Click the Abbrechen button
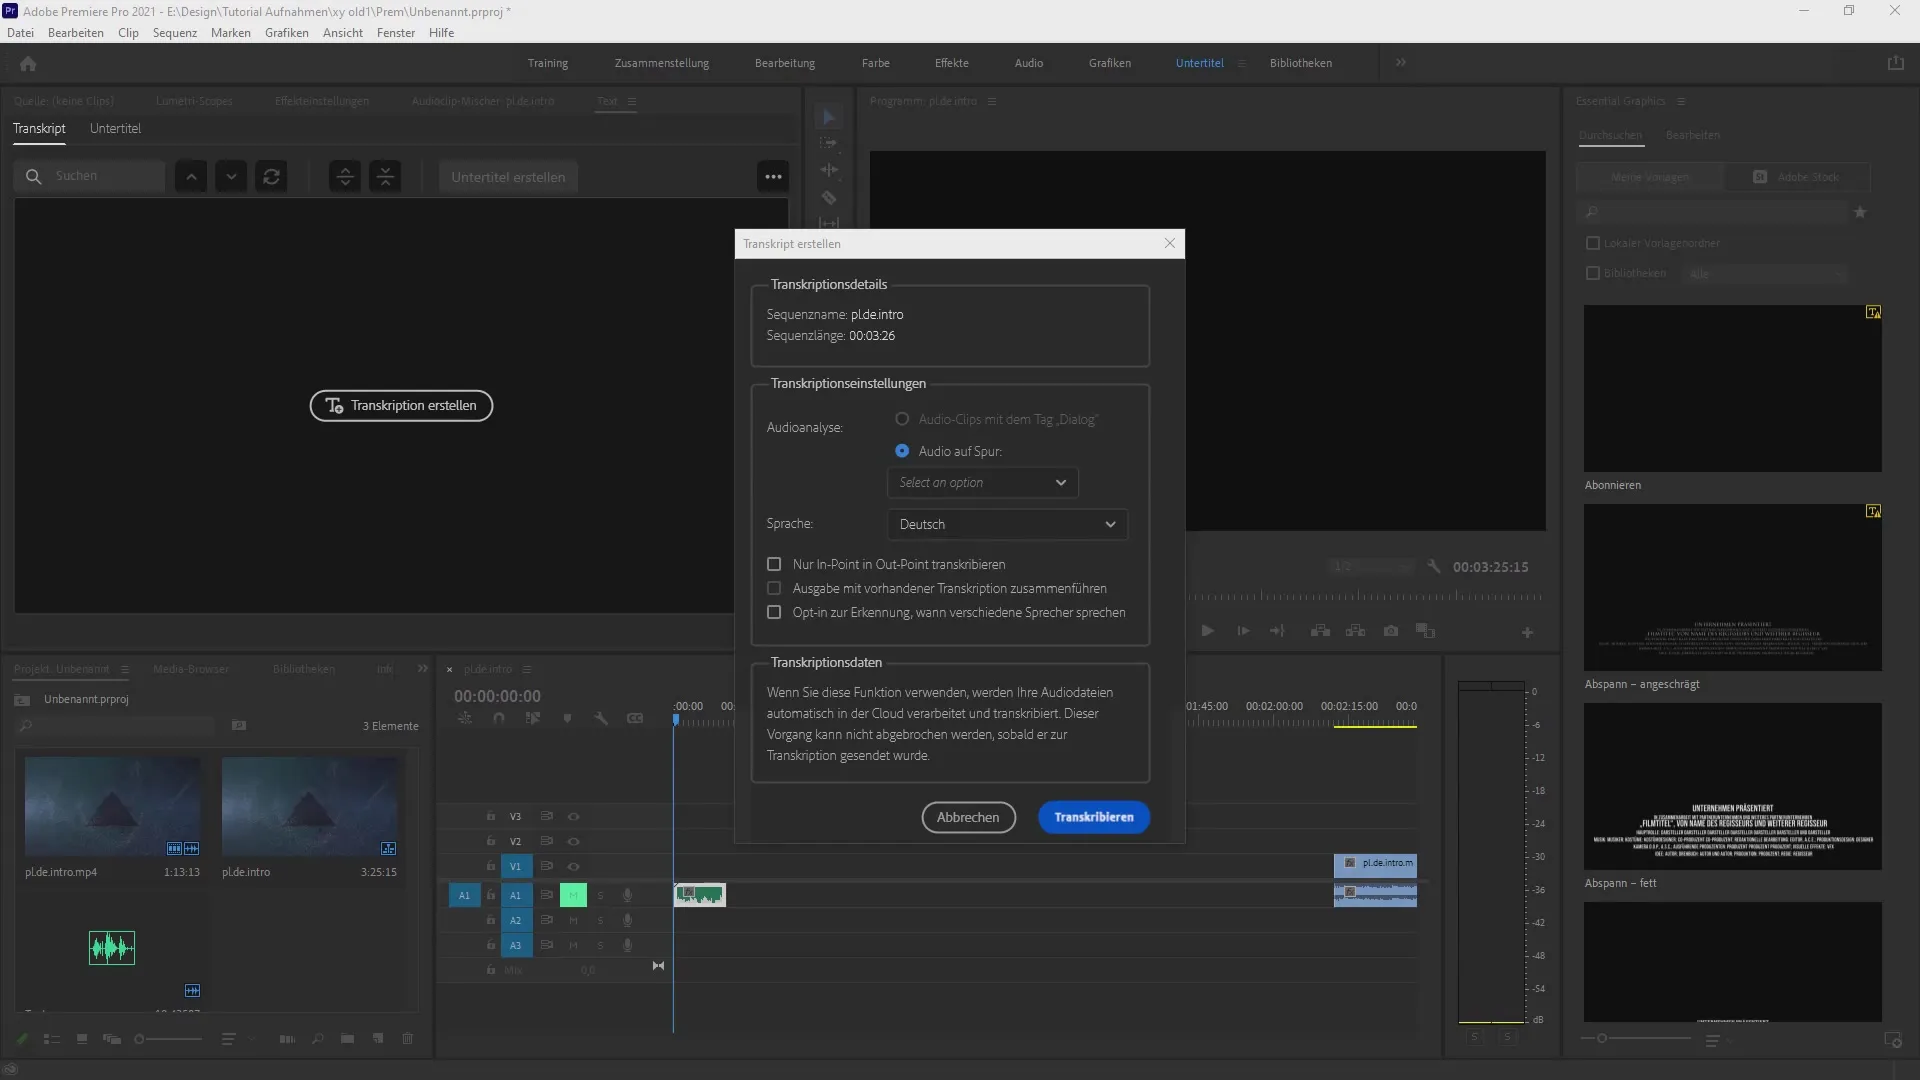 coord(968,817)
